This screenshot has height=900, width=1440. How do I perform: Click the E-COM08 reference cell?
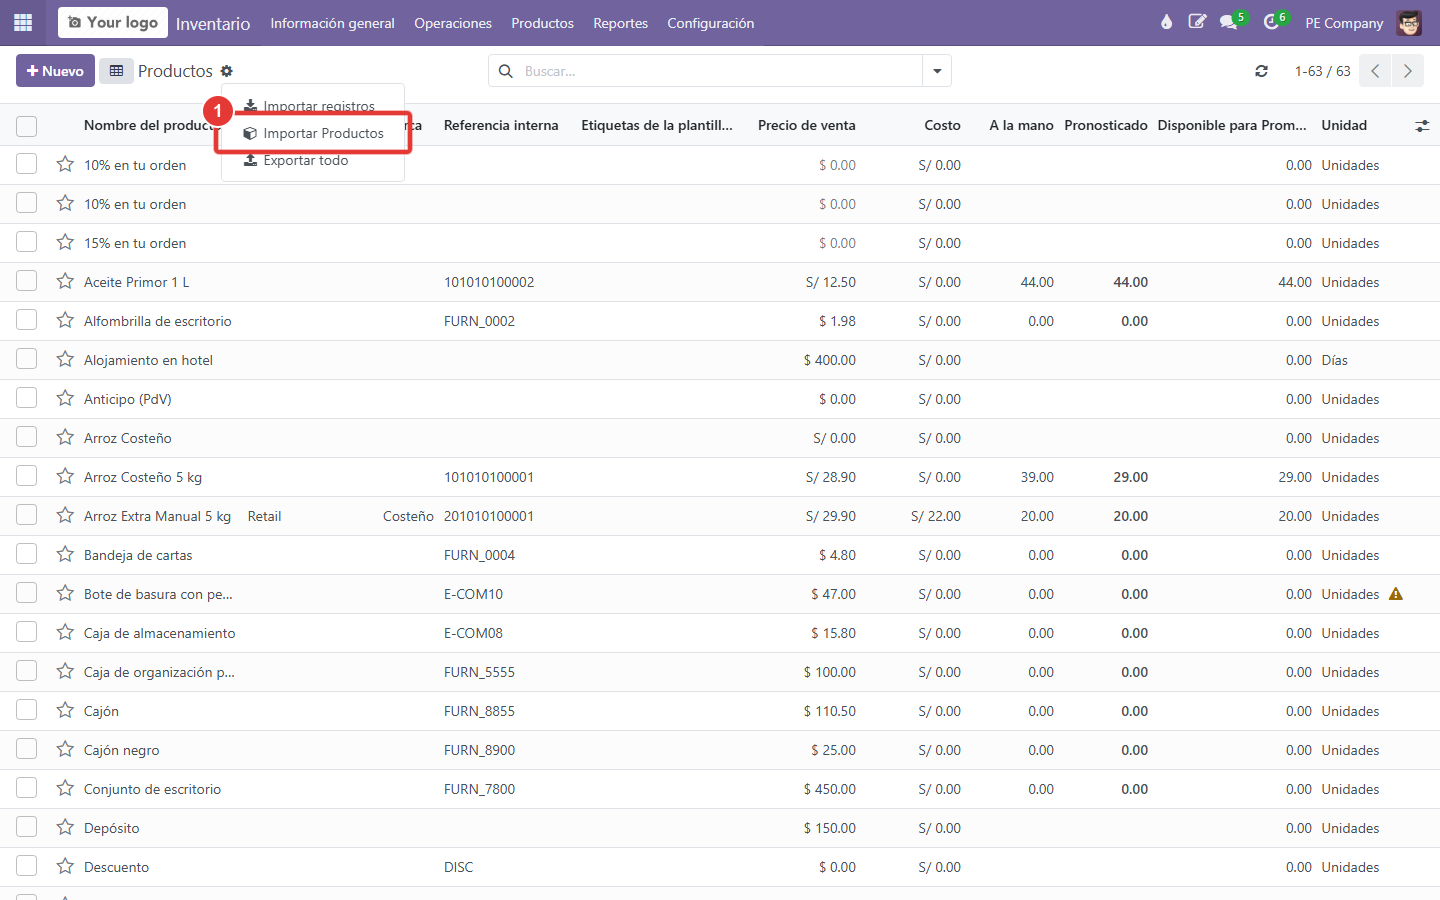point(473,633)
